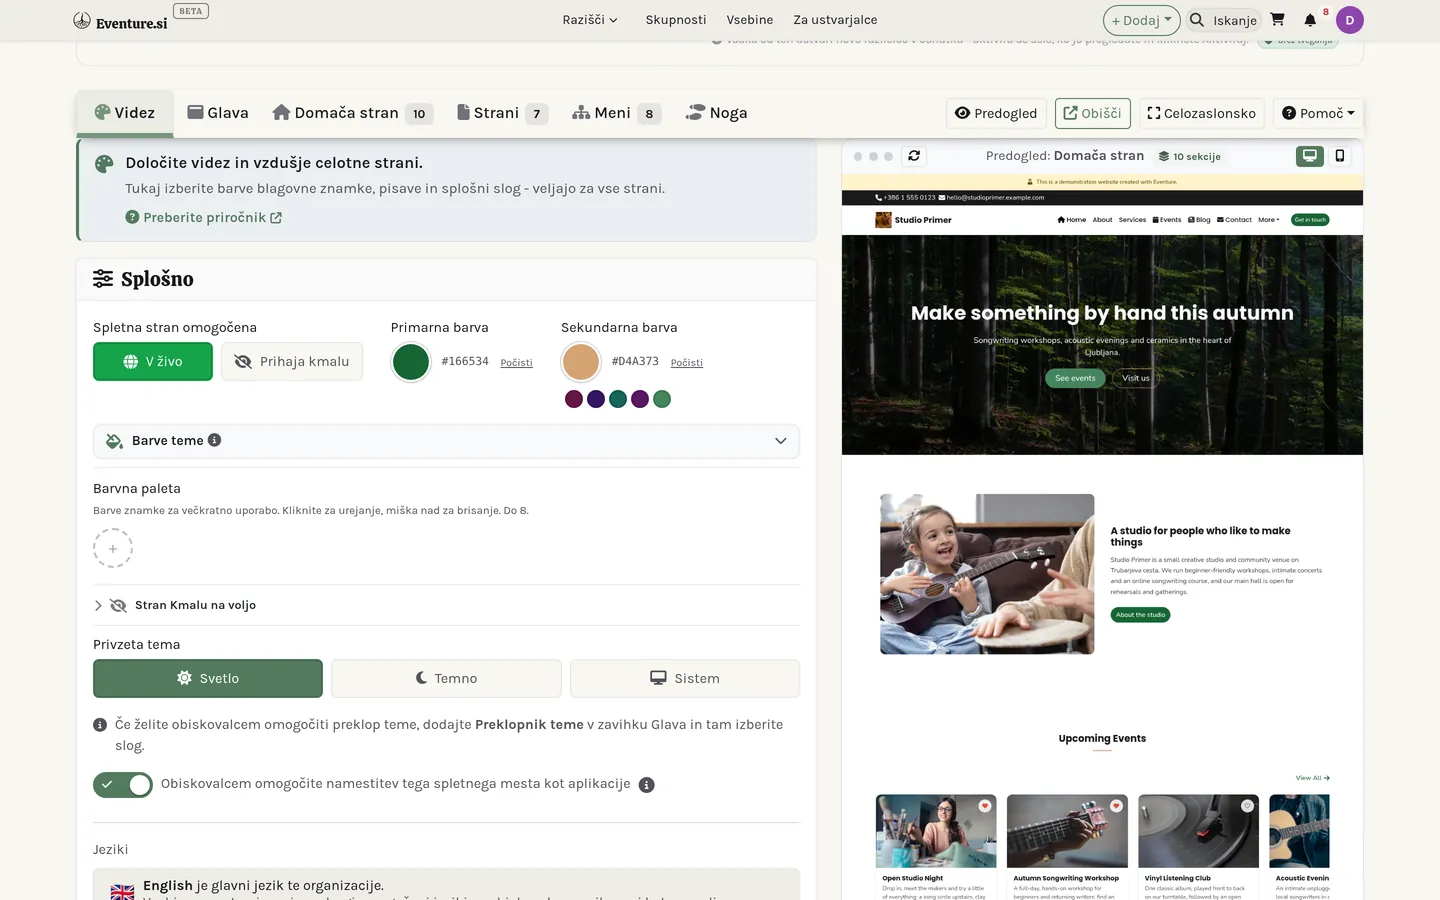This screenshot has height=900, width=1440.
Task: Refresh the preview with the reload icon
Action: click(914, 156)
